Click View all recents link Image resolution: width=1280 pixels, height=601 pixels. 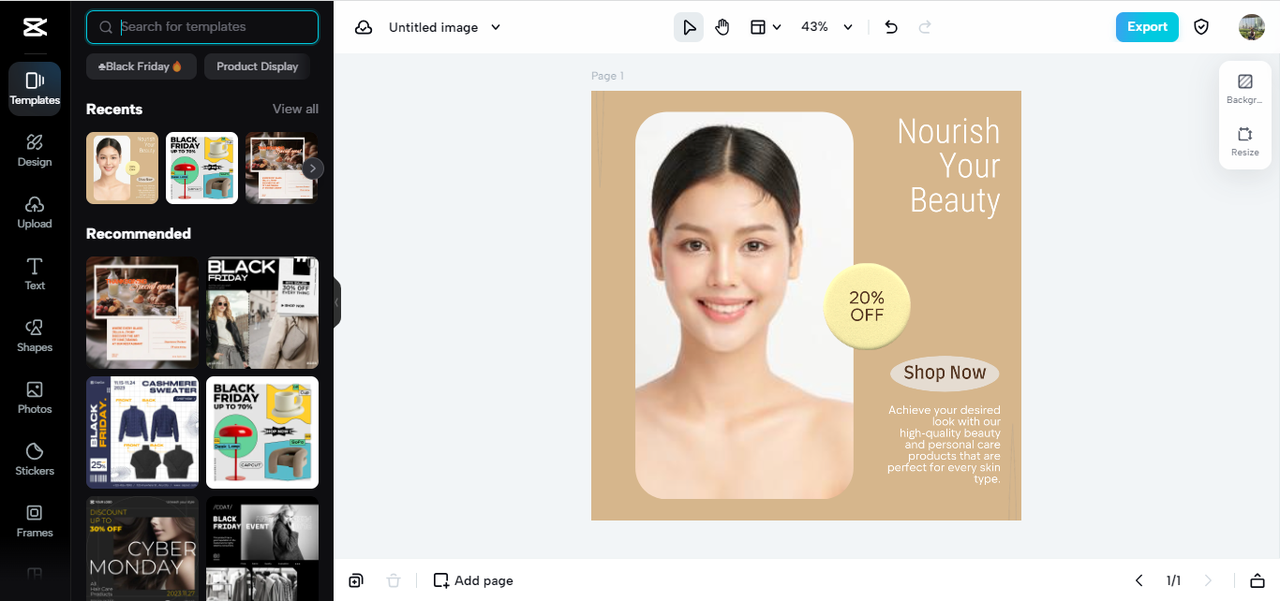(x=296, y=109)
